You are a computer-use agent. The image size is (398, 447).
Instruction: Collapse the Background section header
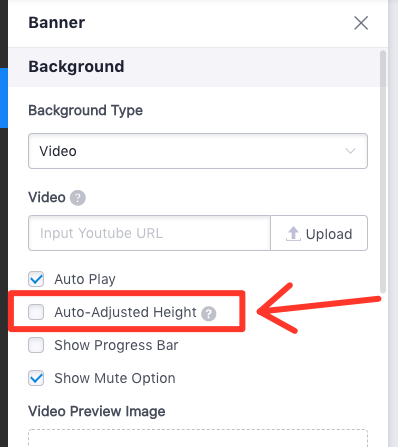pyautogui.click(x=194, y=67)
